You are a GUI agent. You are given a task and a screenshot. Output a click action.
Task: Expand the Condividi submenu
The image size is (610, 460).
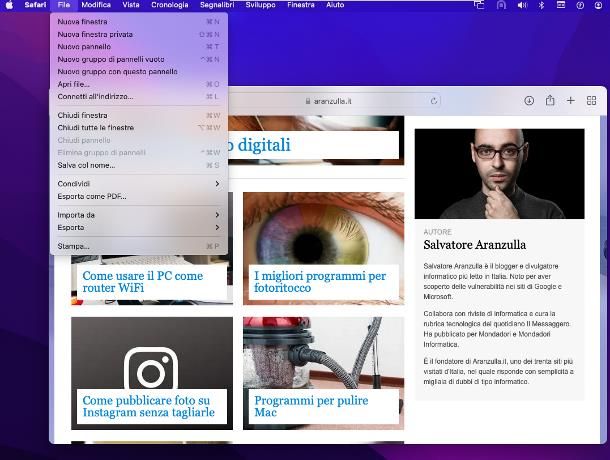pos(139,184)
